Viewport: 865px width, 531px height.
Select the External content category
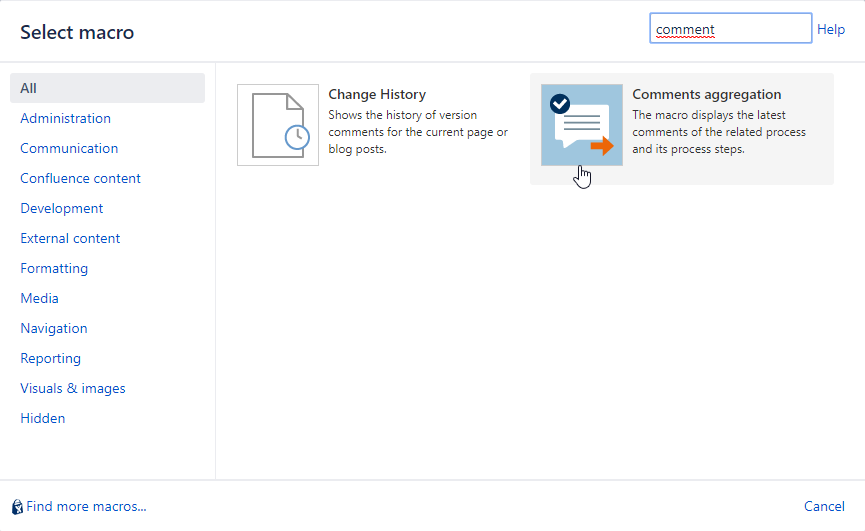[70, 238]
